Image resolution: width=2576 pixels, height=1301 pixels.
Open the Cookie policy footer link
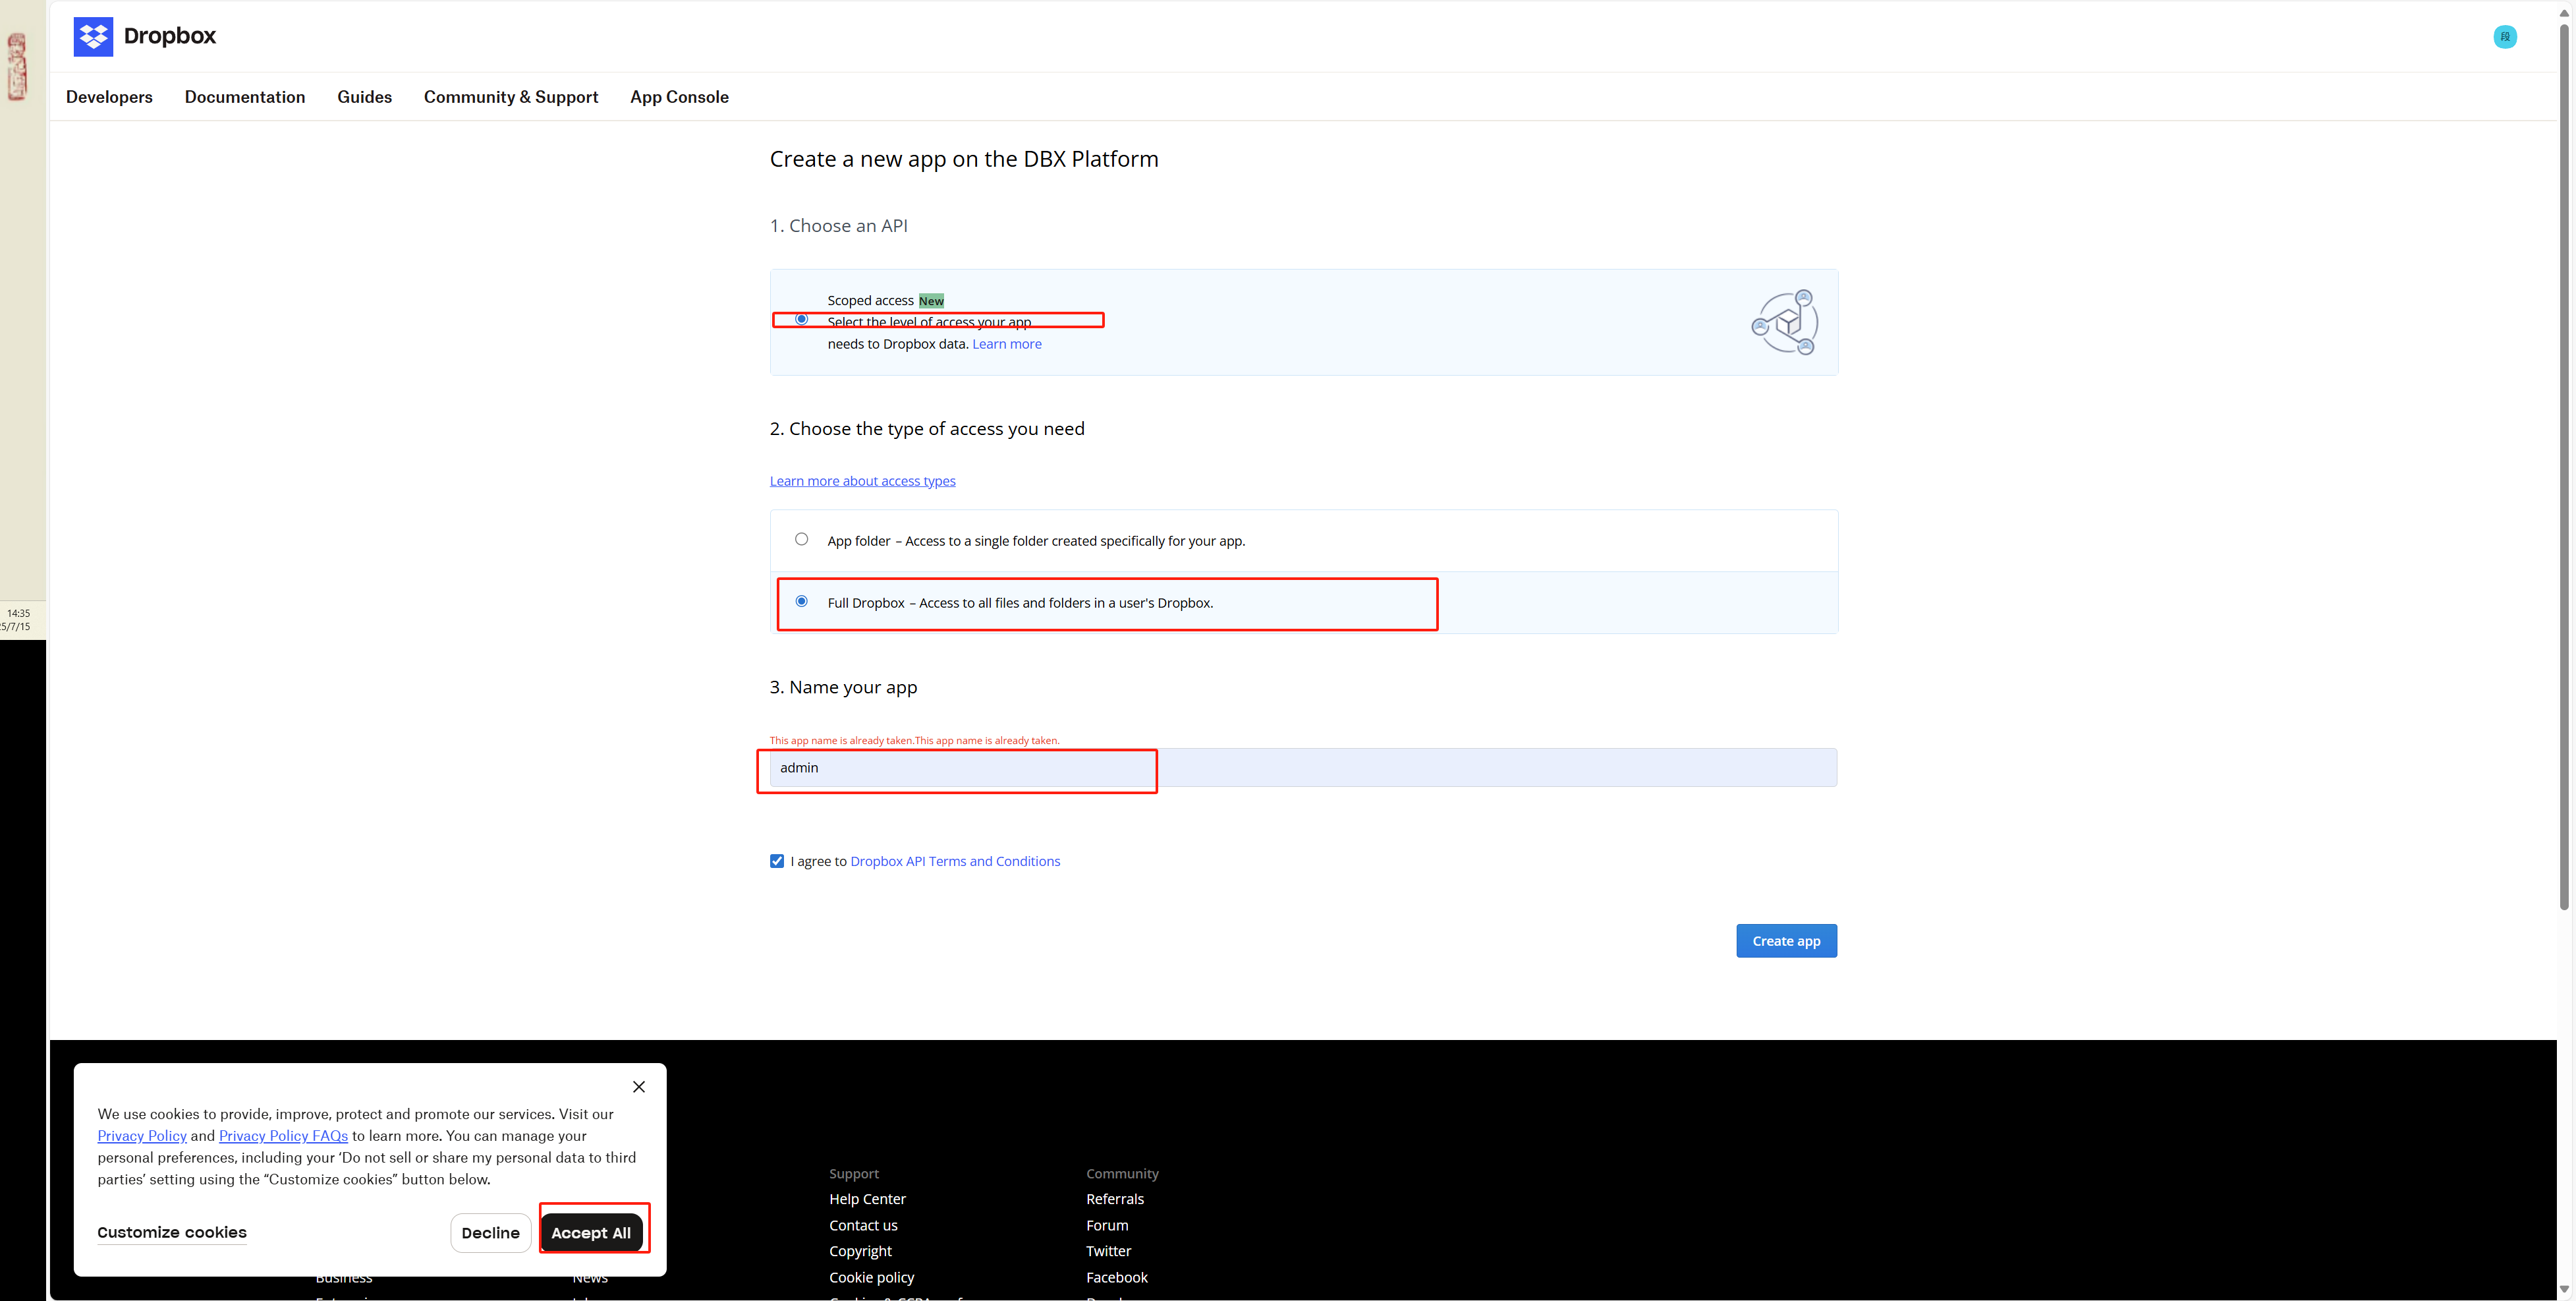pyautogui.click(x=871, y=1277)
